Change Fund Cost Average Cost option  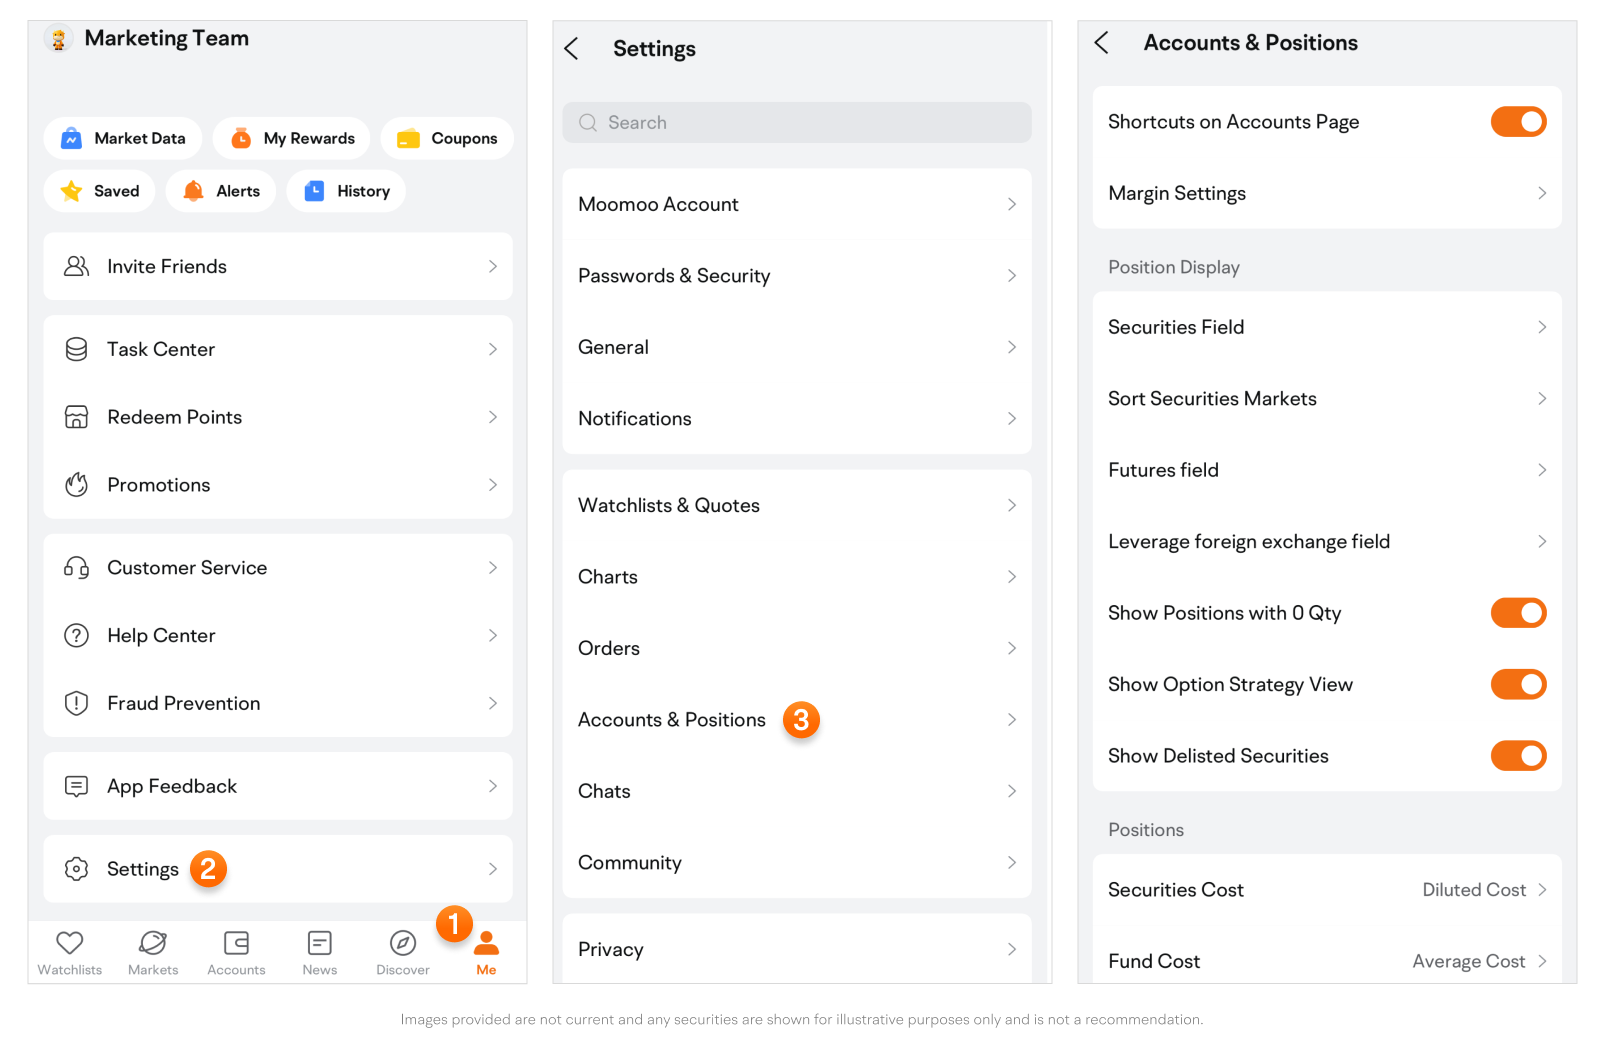click(1327, 961)
